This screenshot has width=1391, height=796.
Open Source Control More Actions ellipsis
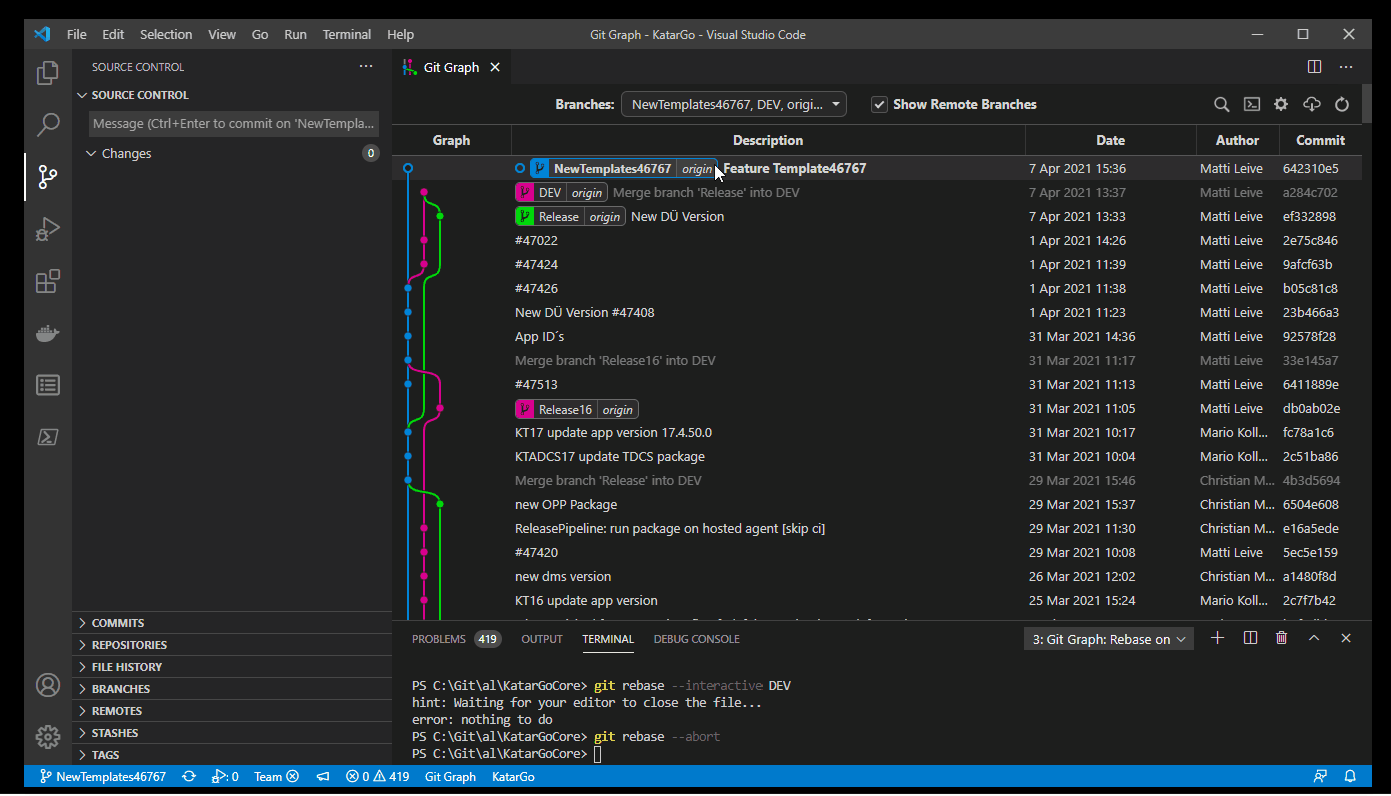pos(366,67)
